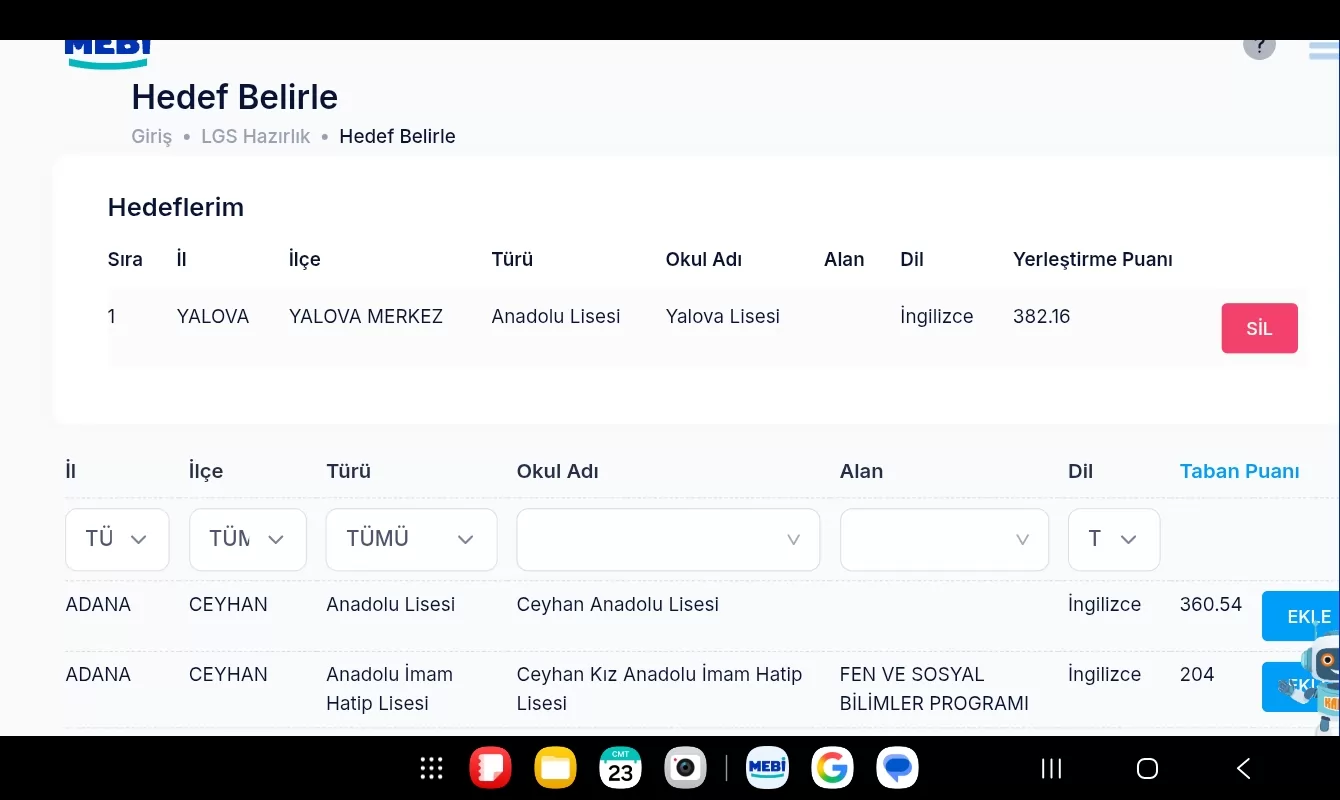Screen dimensions: 1340x800
Task: Open the Android app drawer grid icon
Action: click(x=431, y=768)
